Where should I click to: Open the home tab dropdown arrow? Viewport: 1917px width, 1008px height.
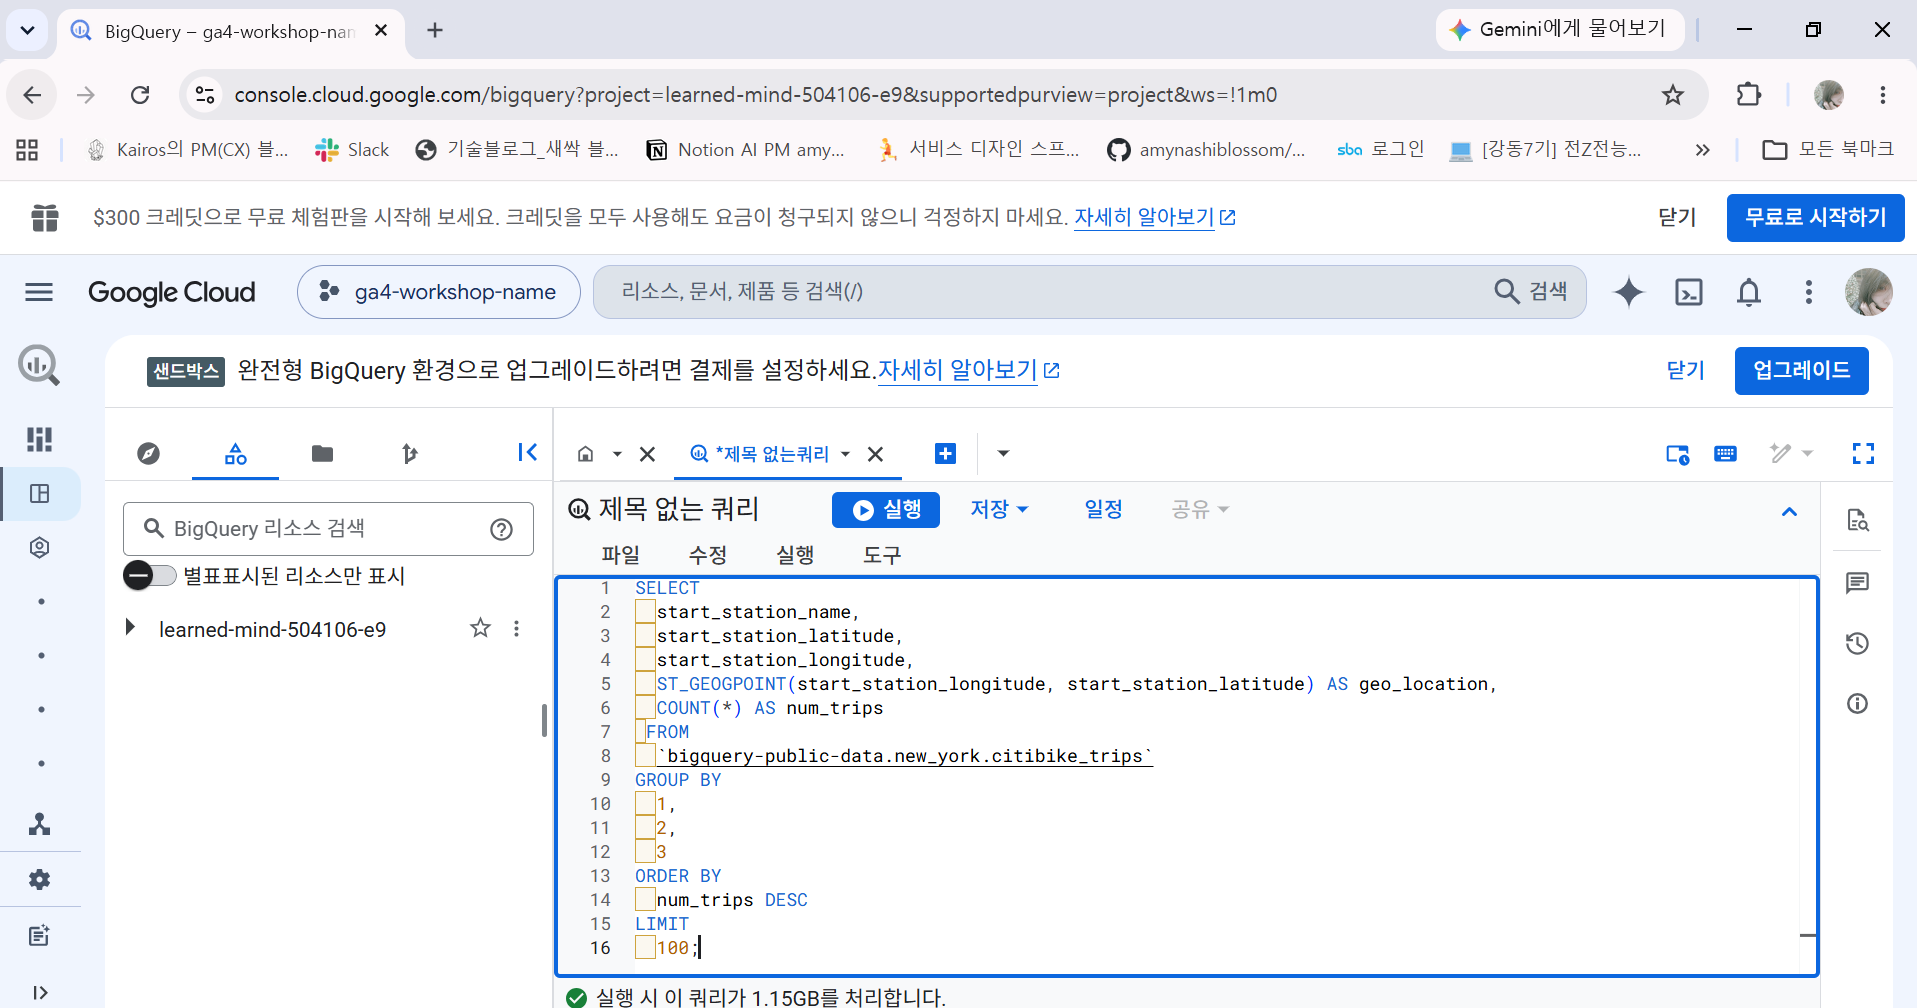coord(617,454)
